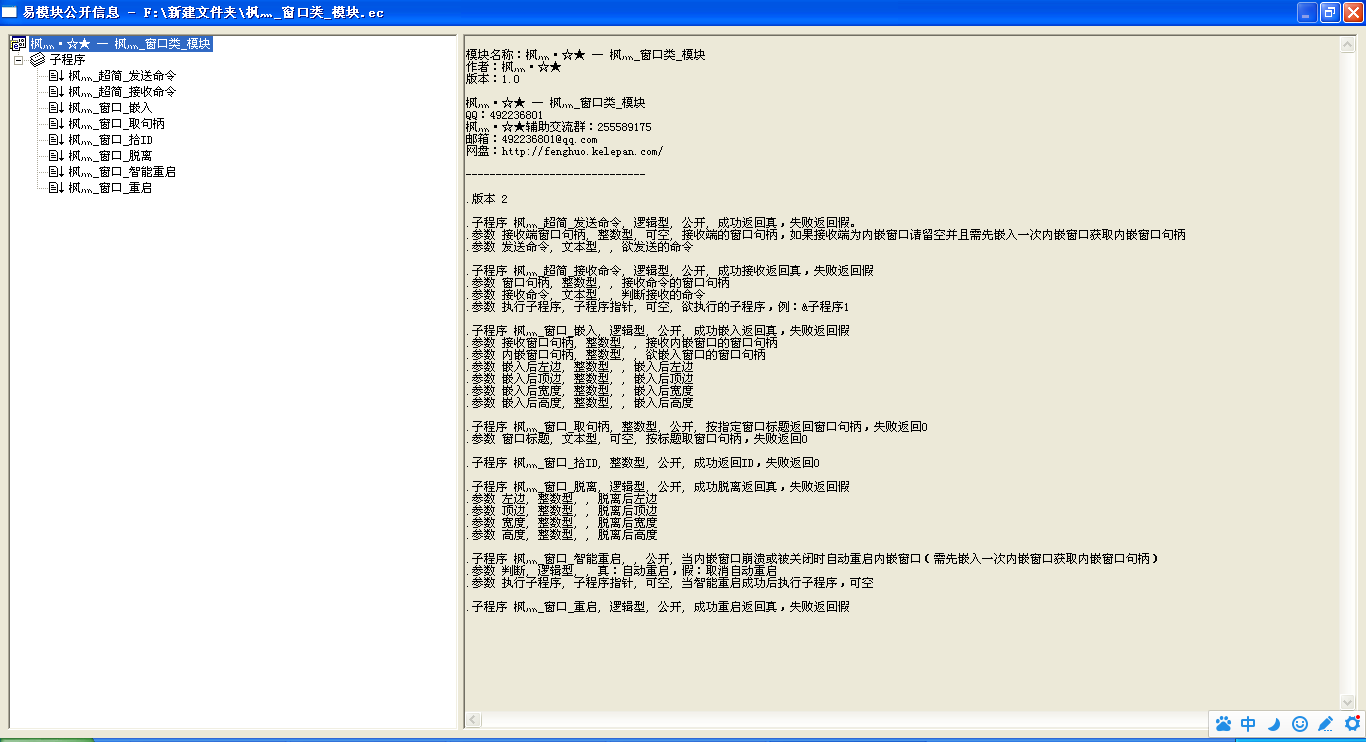Click the vertical scrollbar up arrow
The height and width of the screenshot is (742, 1366).
click(1348, 45)
